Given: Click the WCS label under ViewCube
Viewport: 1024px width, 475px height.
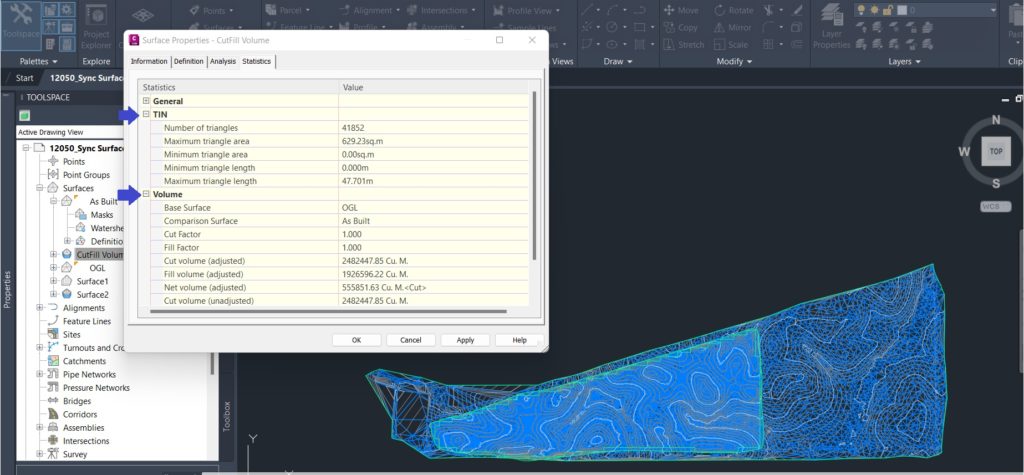Looking at the screenshot, I should [996, 206].
